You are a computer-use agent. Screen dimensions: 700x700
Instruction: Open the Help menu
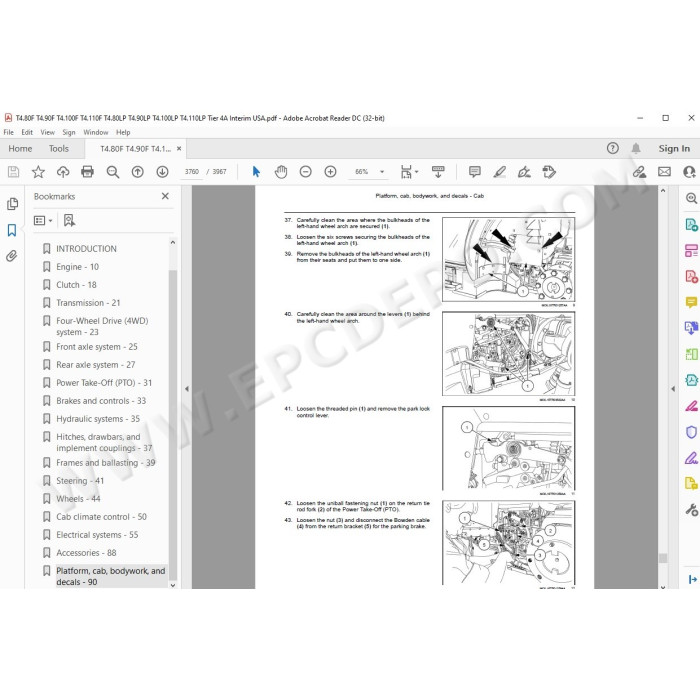(x=123, y=132)
